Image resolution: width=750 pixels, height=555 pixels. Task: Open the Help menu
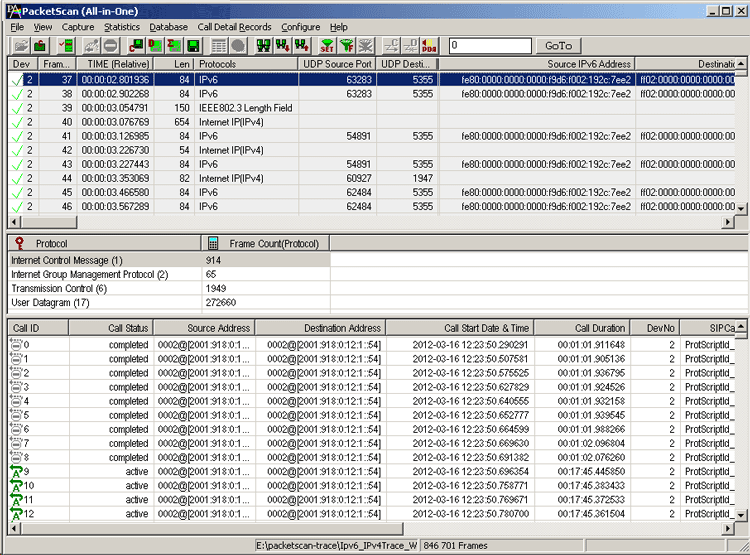[339, 27]
